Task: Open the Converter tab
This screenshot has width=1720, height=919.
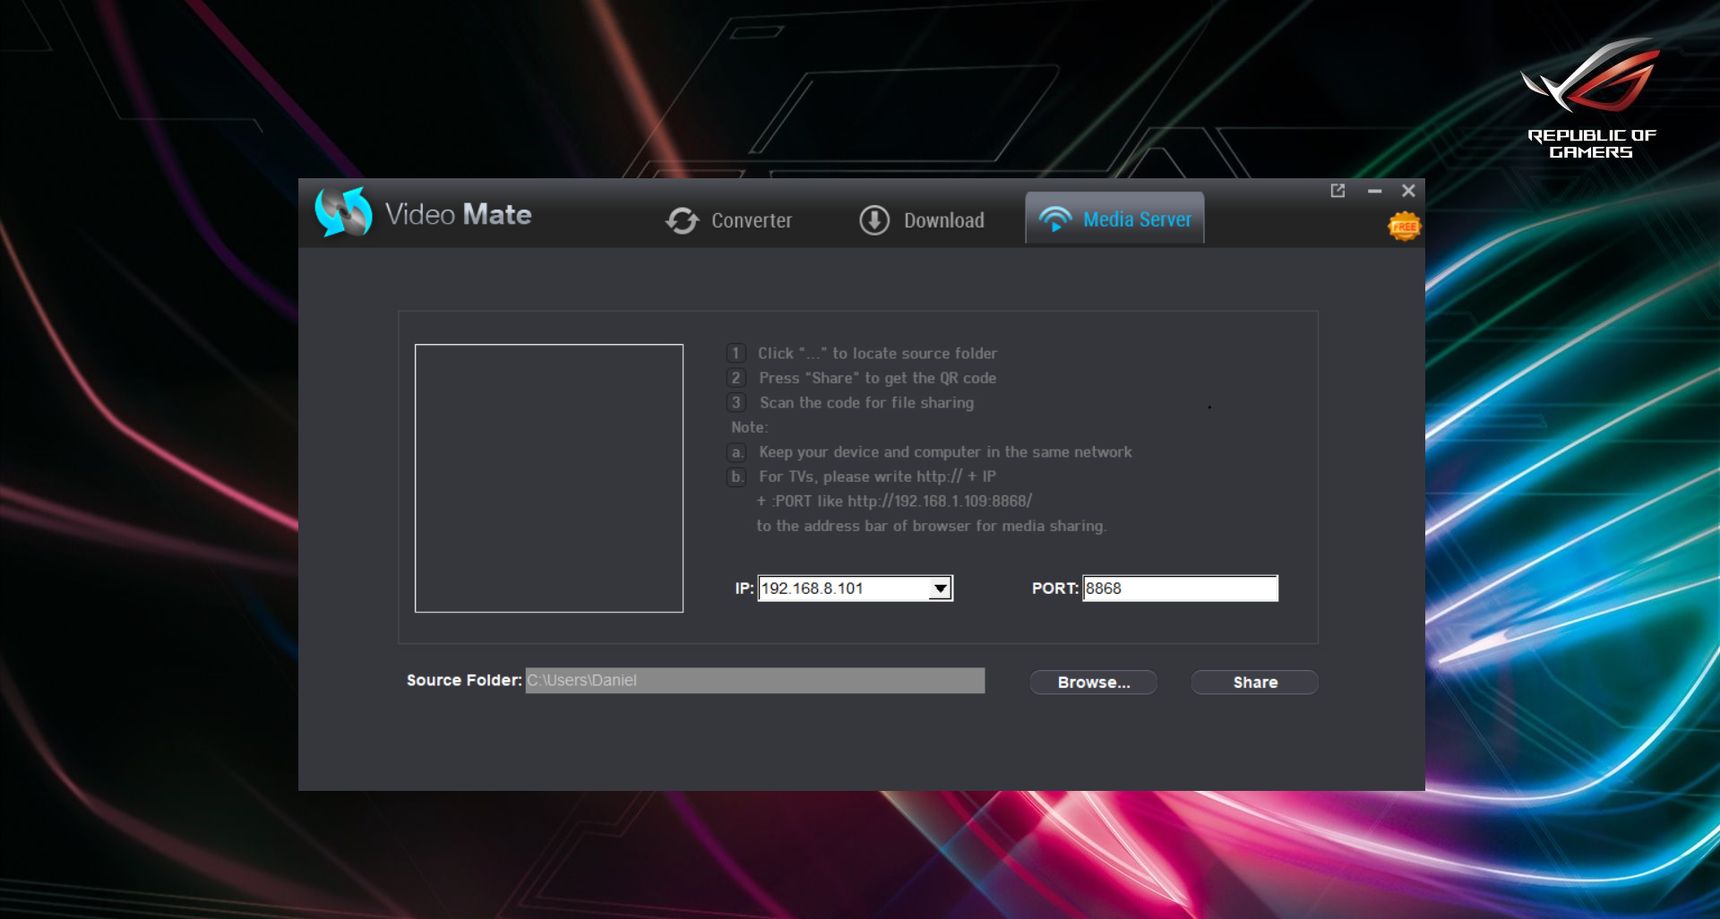Action: [729, 220]
